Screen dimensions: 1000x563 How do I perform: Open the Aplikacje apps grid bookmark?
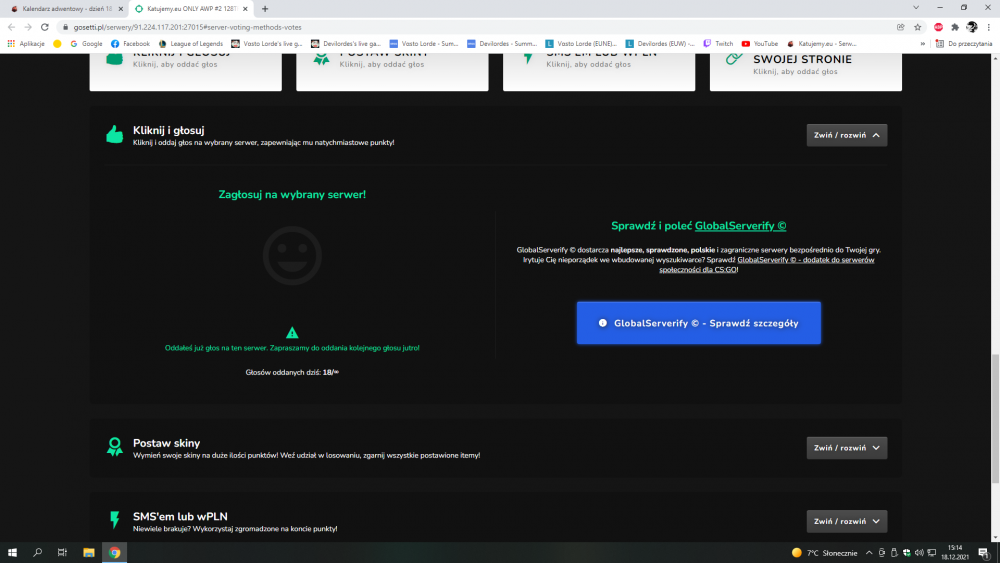click(x=26, y=43)
